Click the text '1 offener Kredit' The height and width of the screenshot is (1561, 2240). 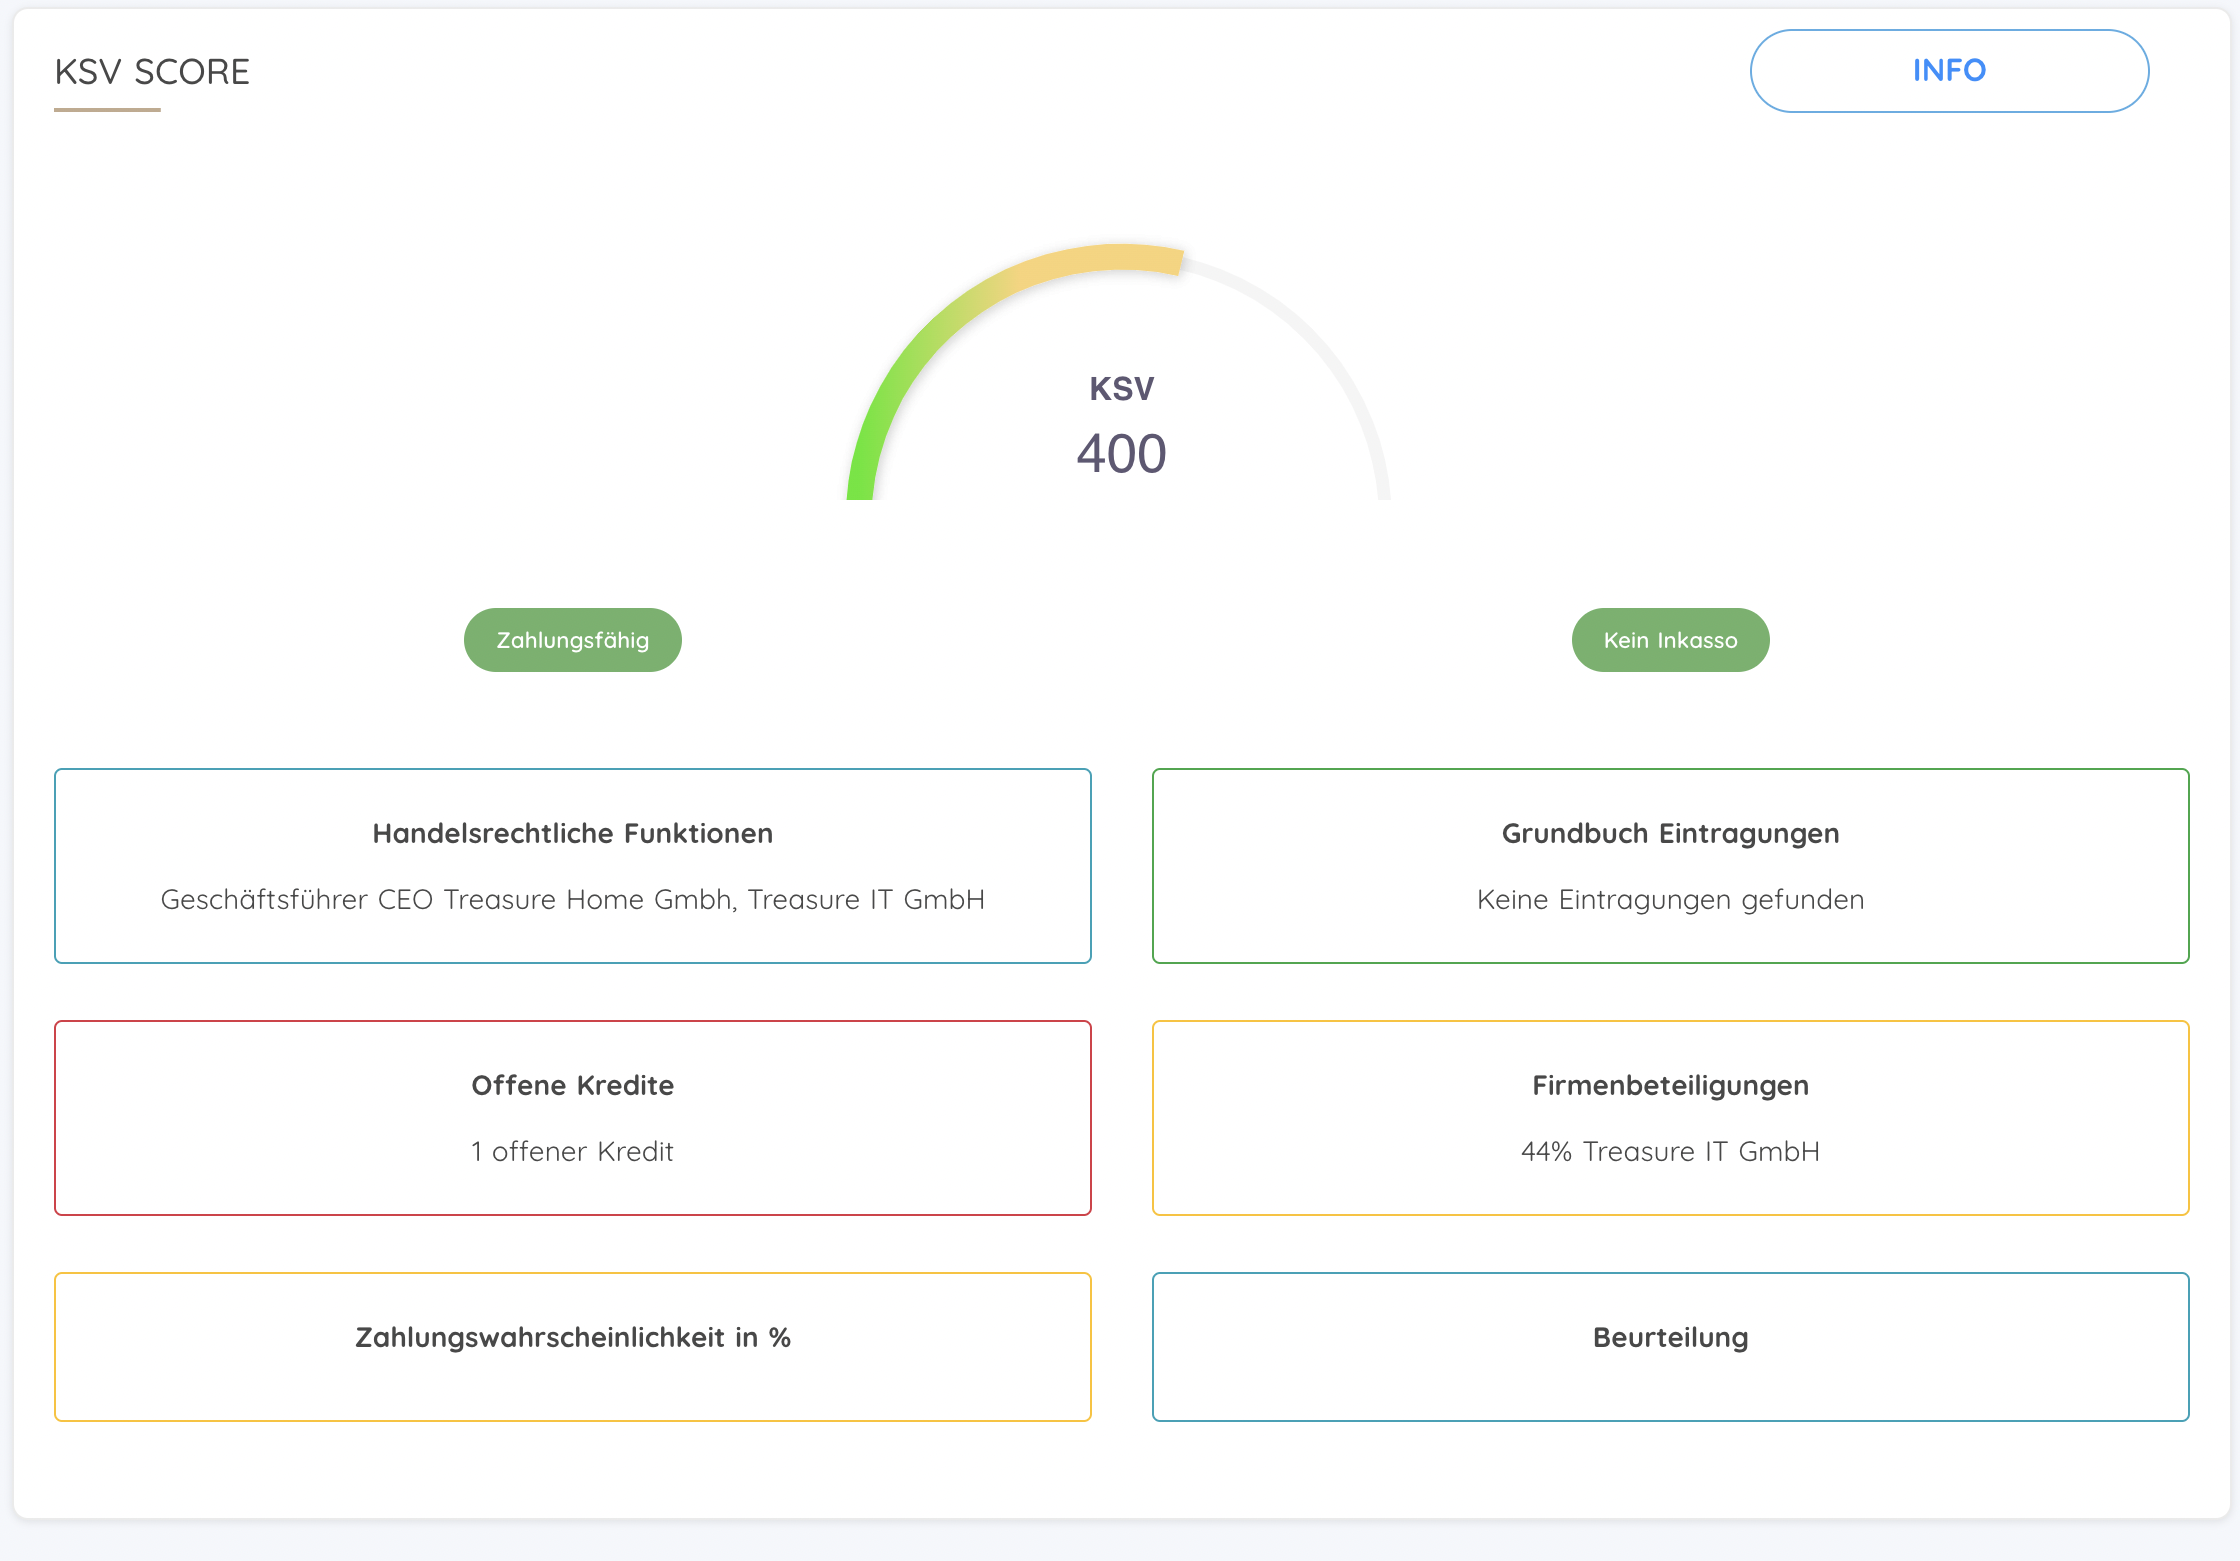573,1151
